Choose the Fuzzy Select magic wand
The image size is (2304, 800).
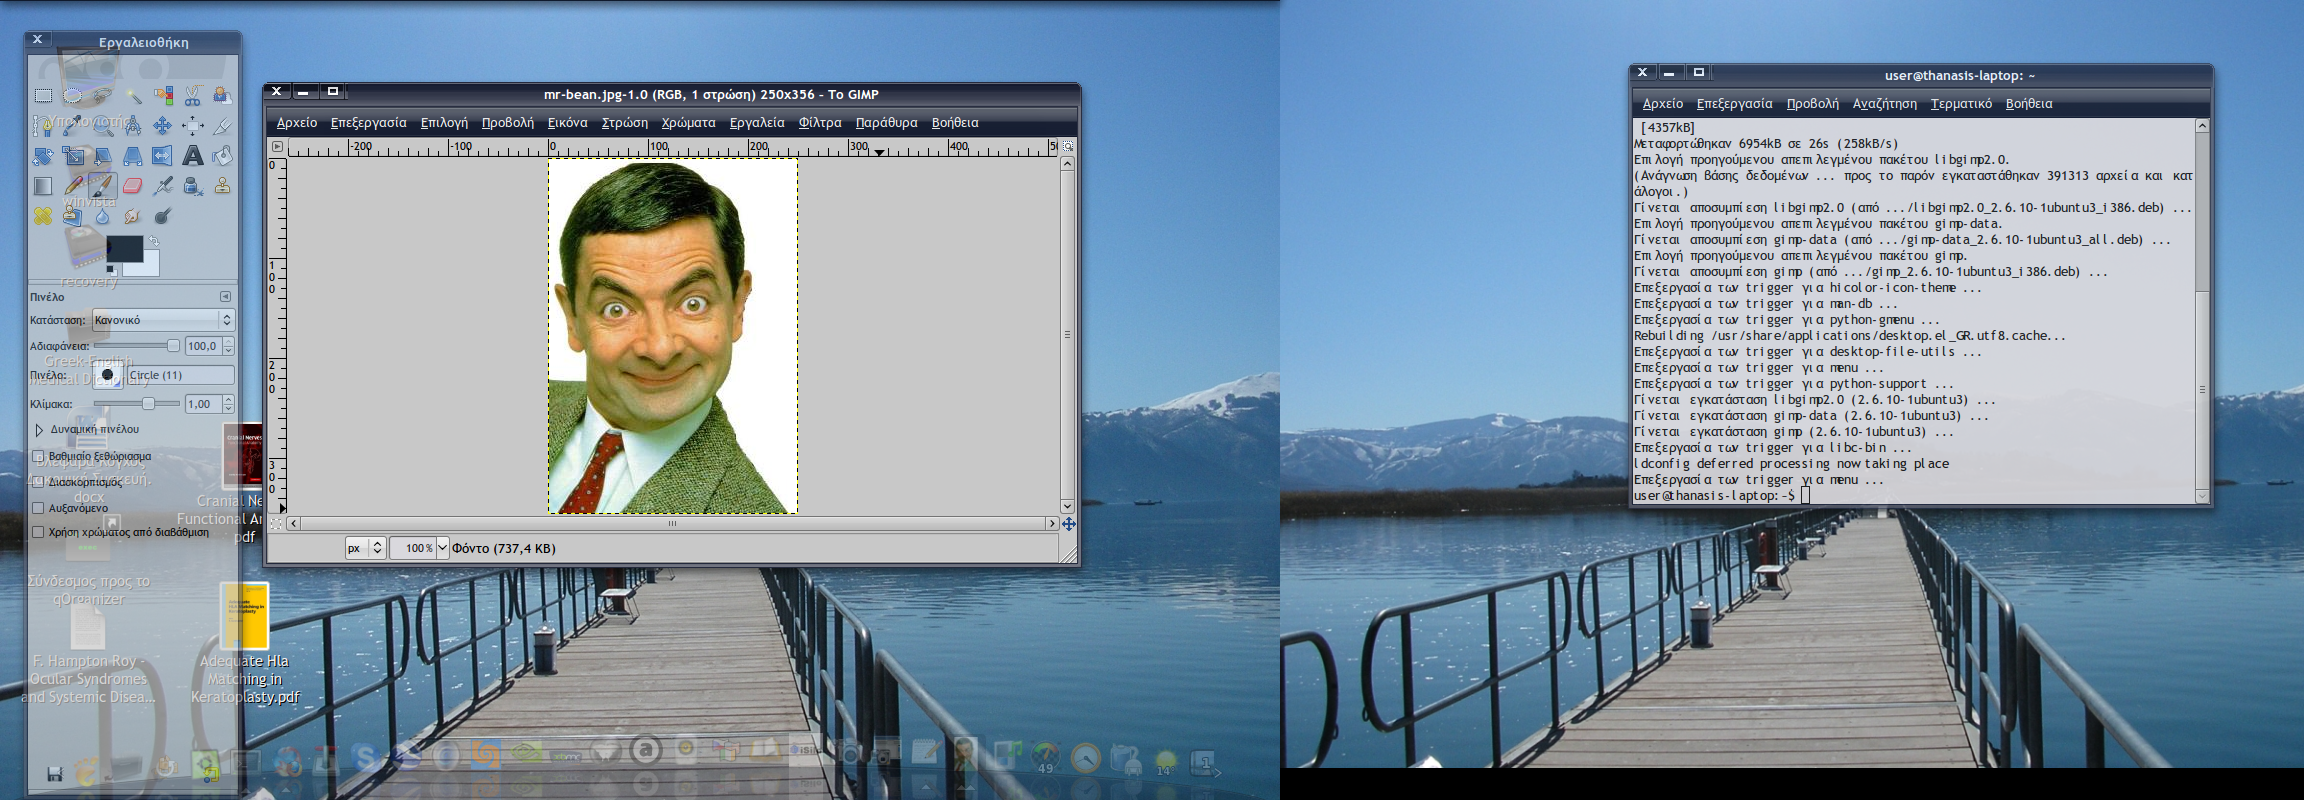click(133, 96)
